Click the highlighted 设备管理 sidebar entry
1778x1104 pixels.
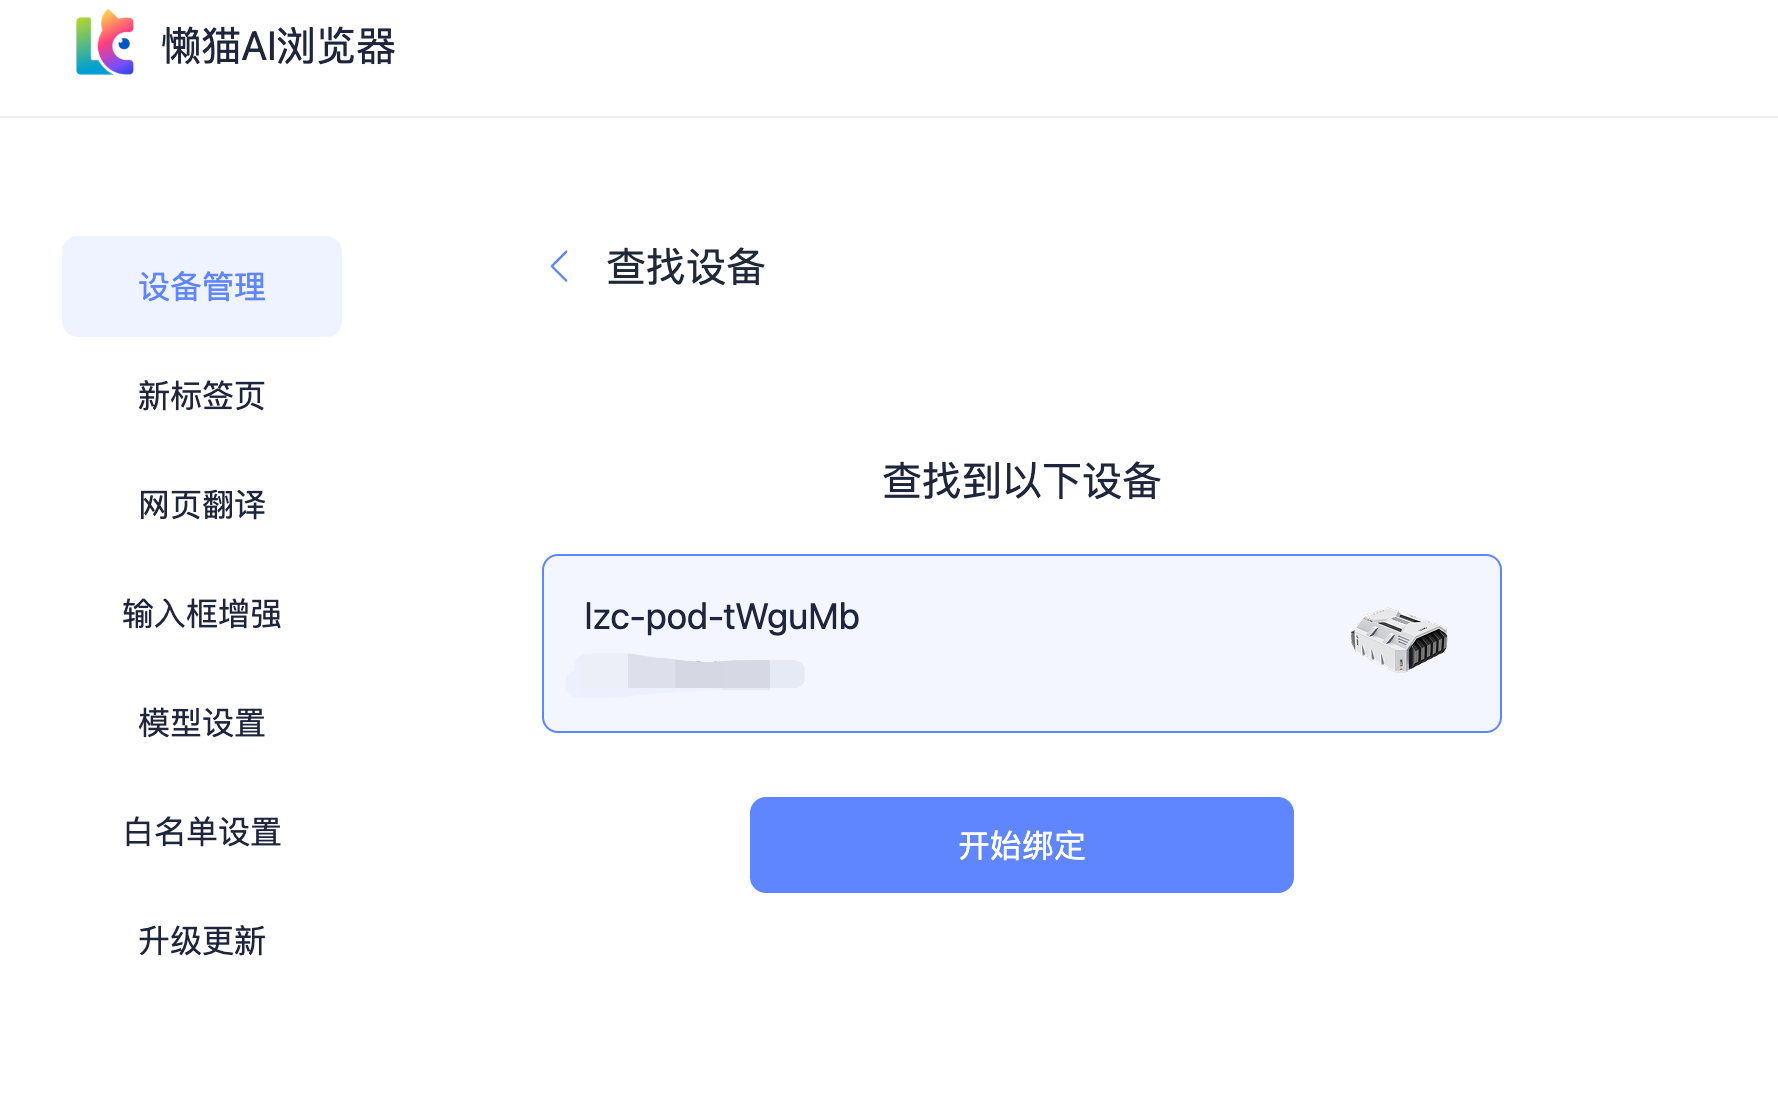(x=201, y=286)
